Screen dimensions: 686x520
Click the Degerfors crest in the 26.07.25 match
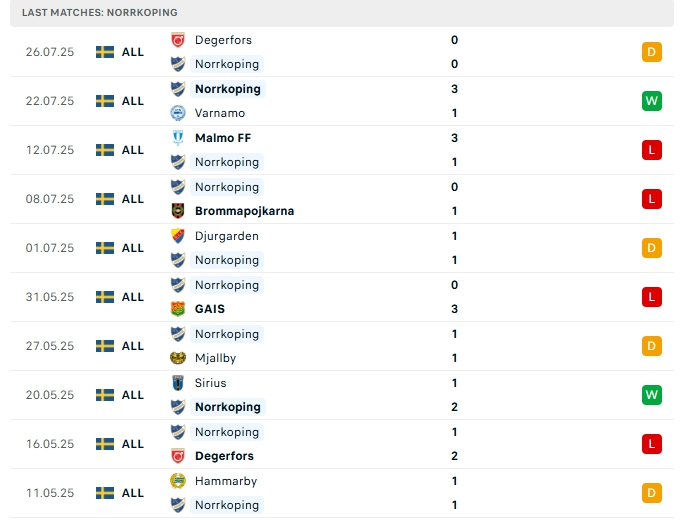tap(178, 40)
